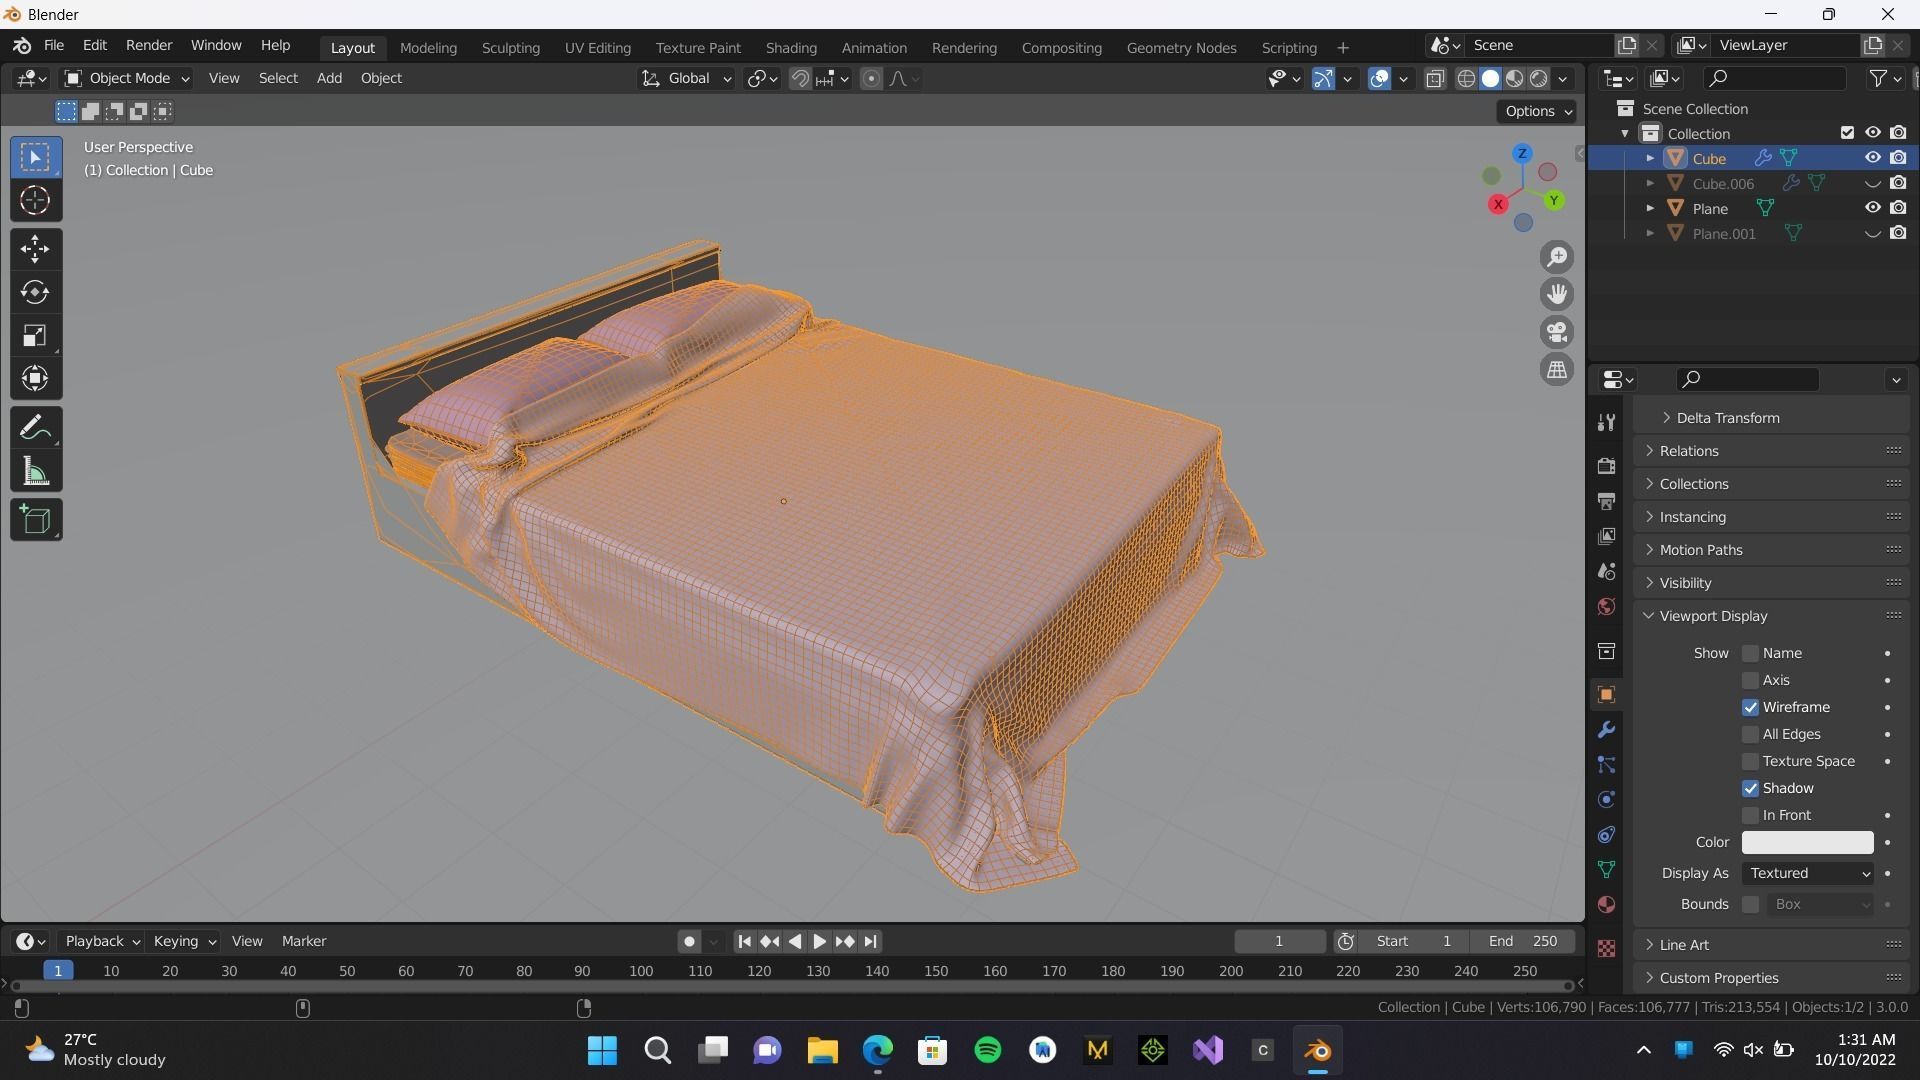
Task: Choose the Add Cube tool
Action: pos(35,519)
